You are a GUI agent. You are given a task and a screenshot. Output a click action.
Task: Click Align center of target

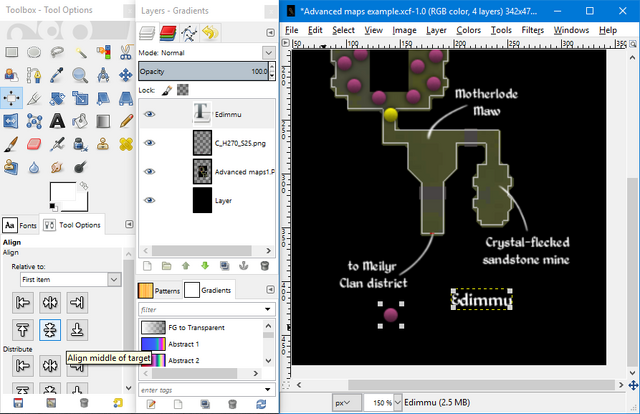50,303
